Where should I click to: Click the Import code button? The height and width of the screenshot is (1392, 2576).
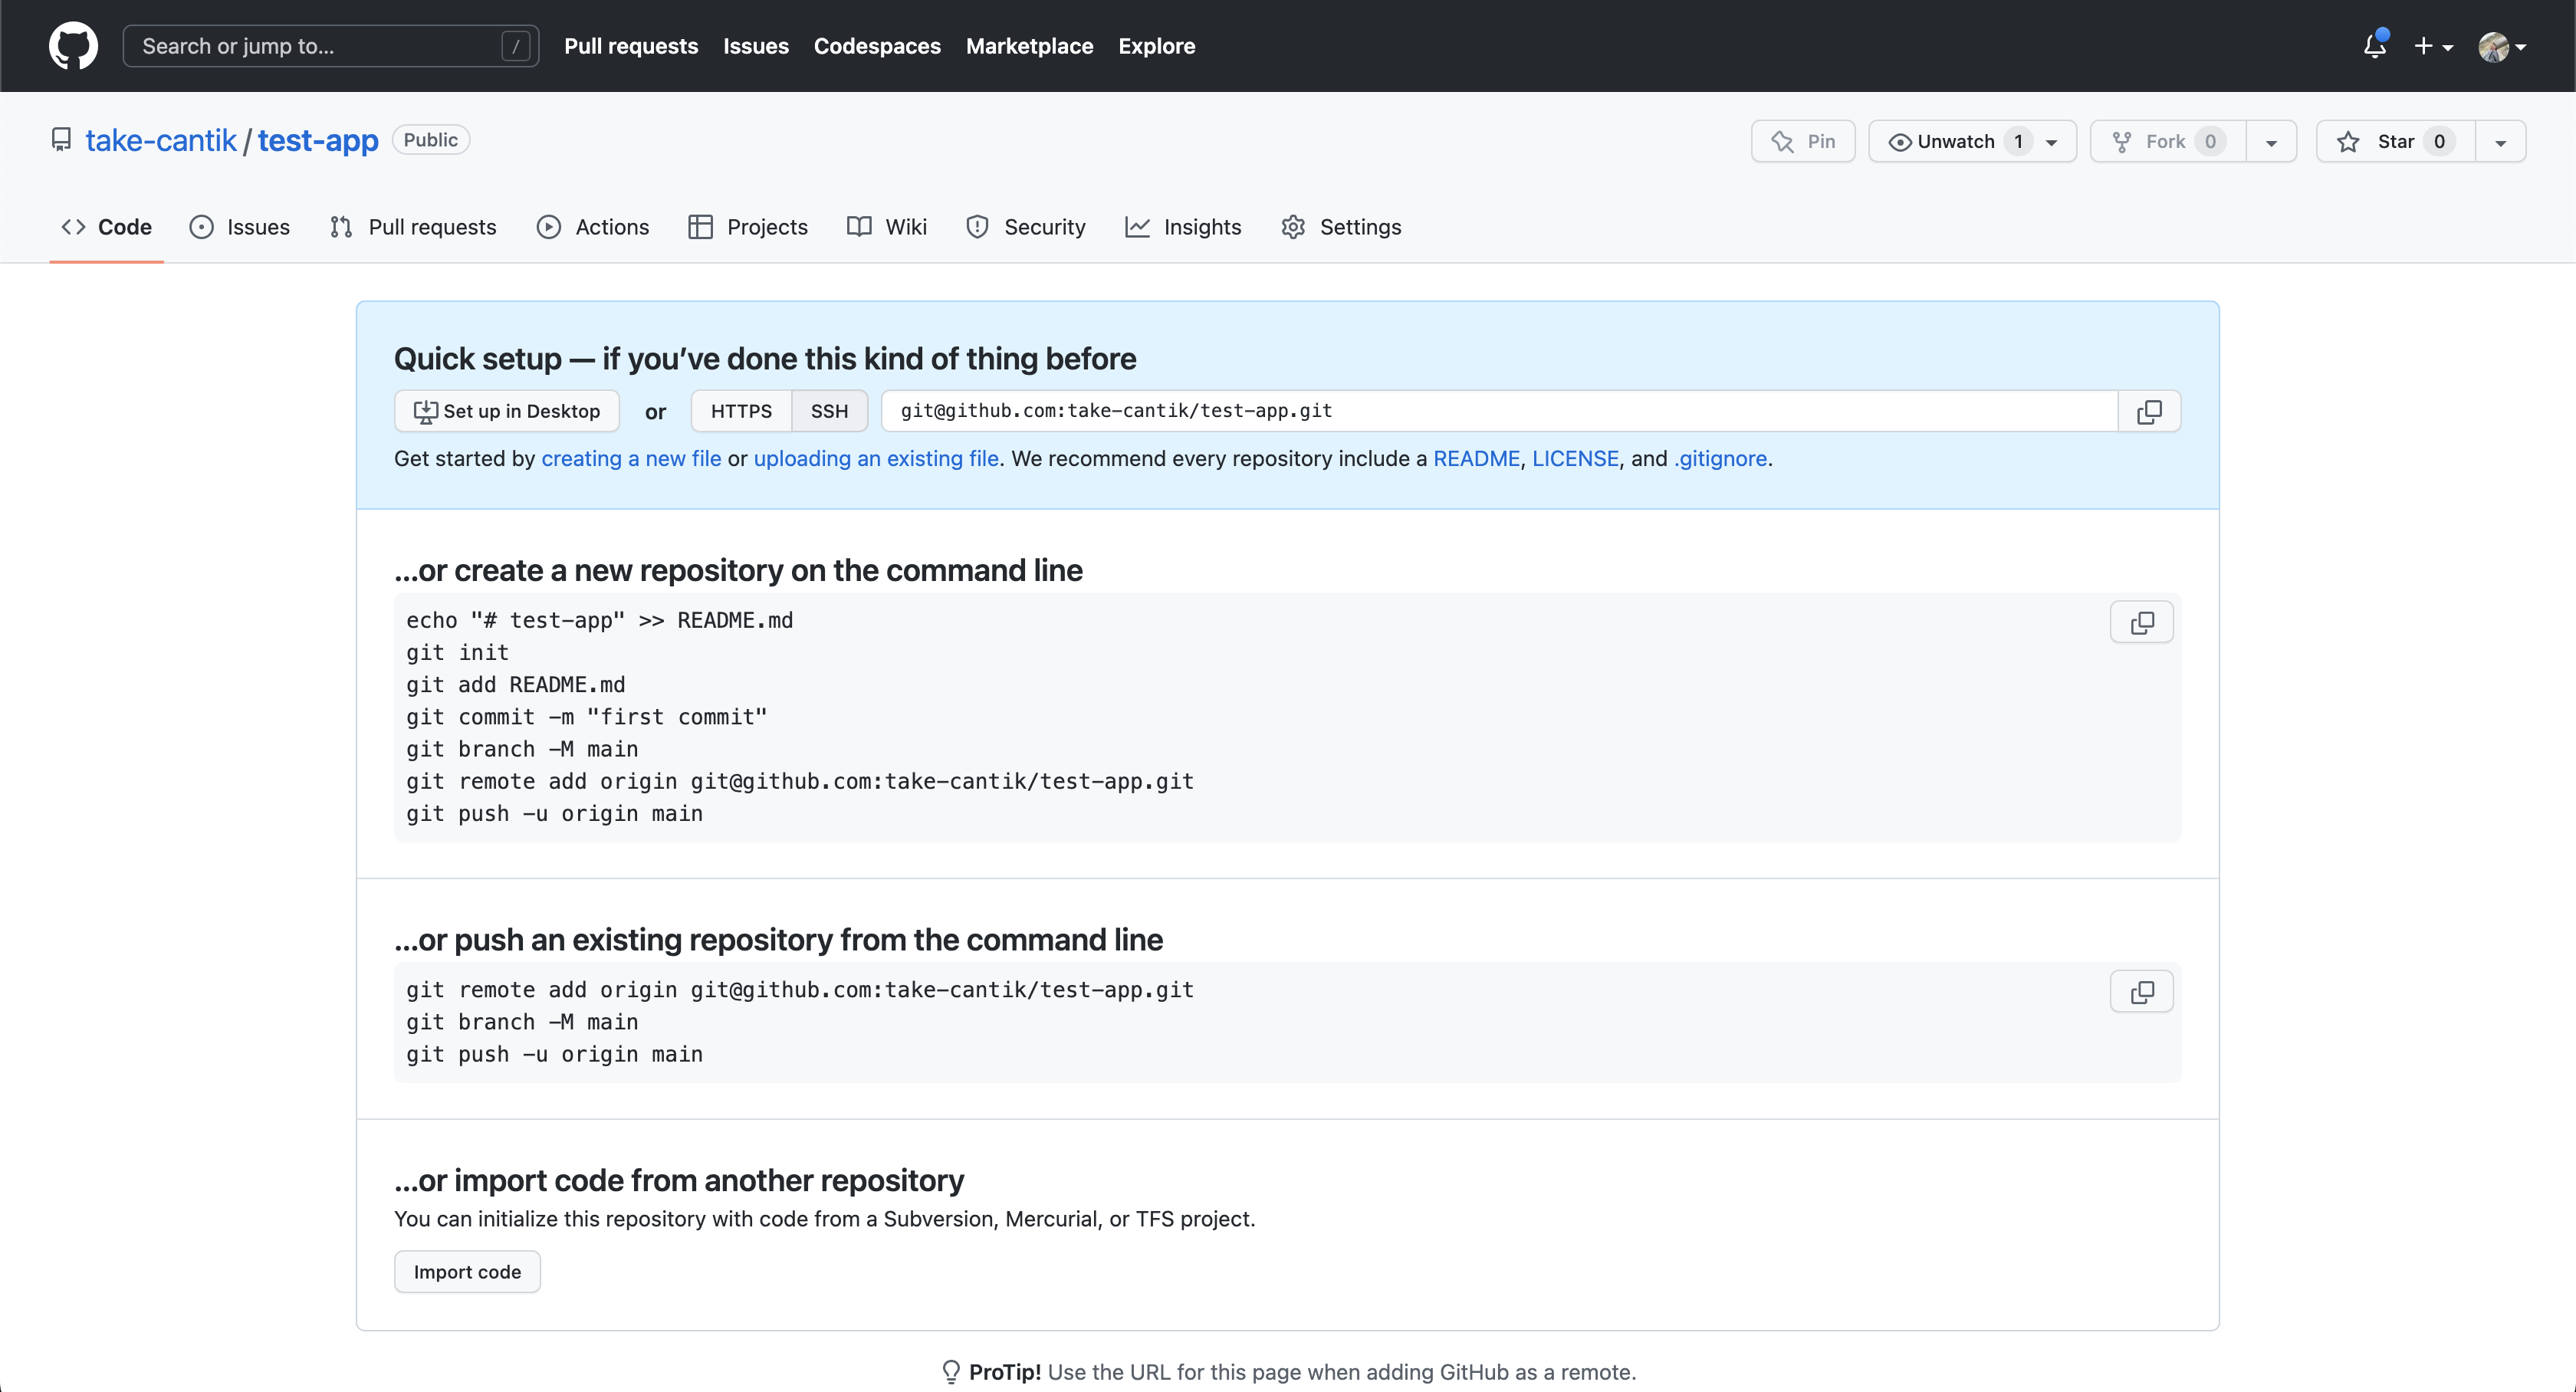point(467,1272)
